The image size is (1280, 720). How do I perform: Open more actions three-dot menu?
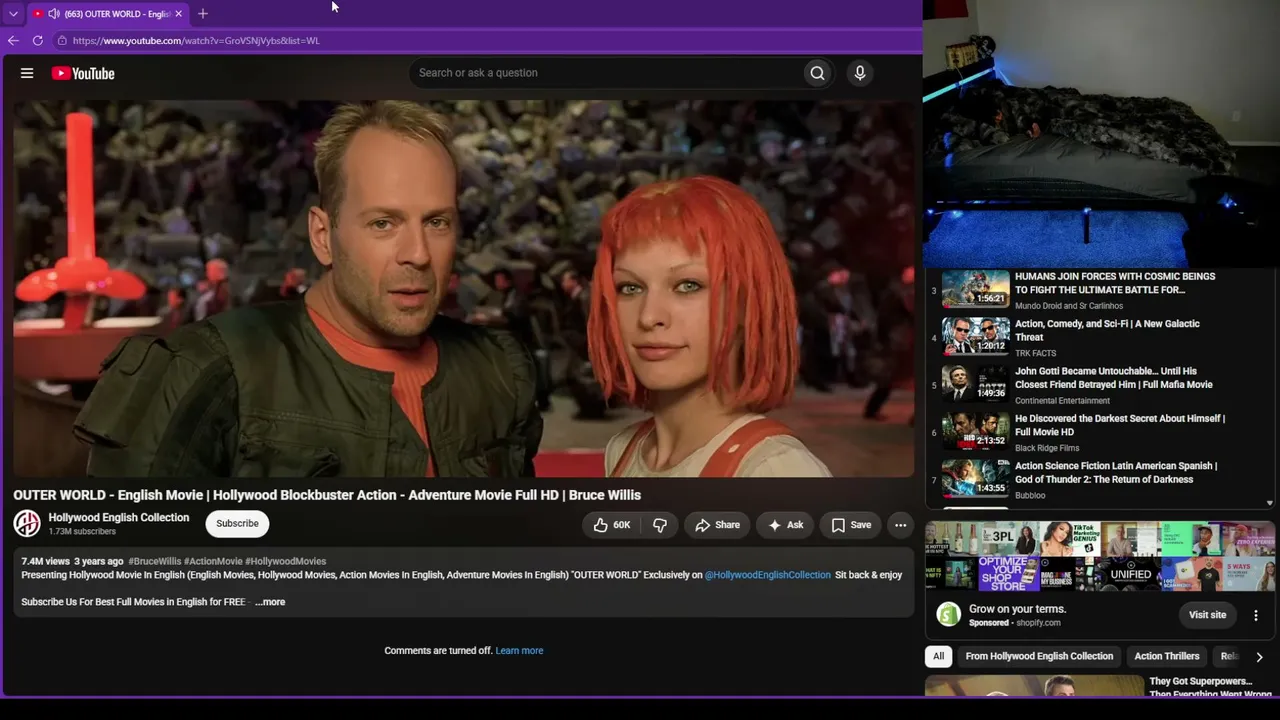[x=900, y=525]
